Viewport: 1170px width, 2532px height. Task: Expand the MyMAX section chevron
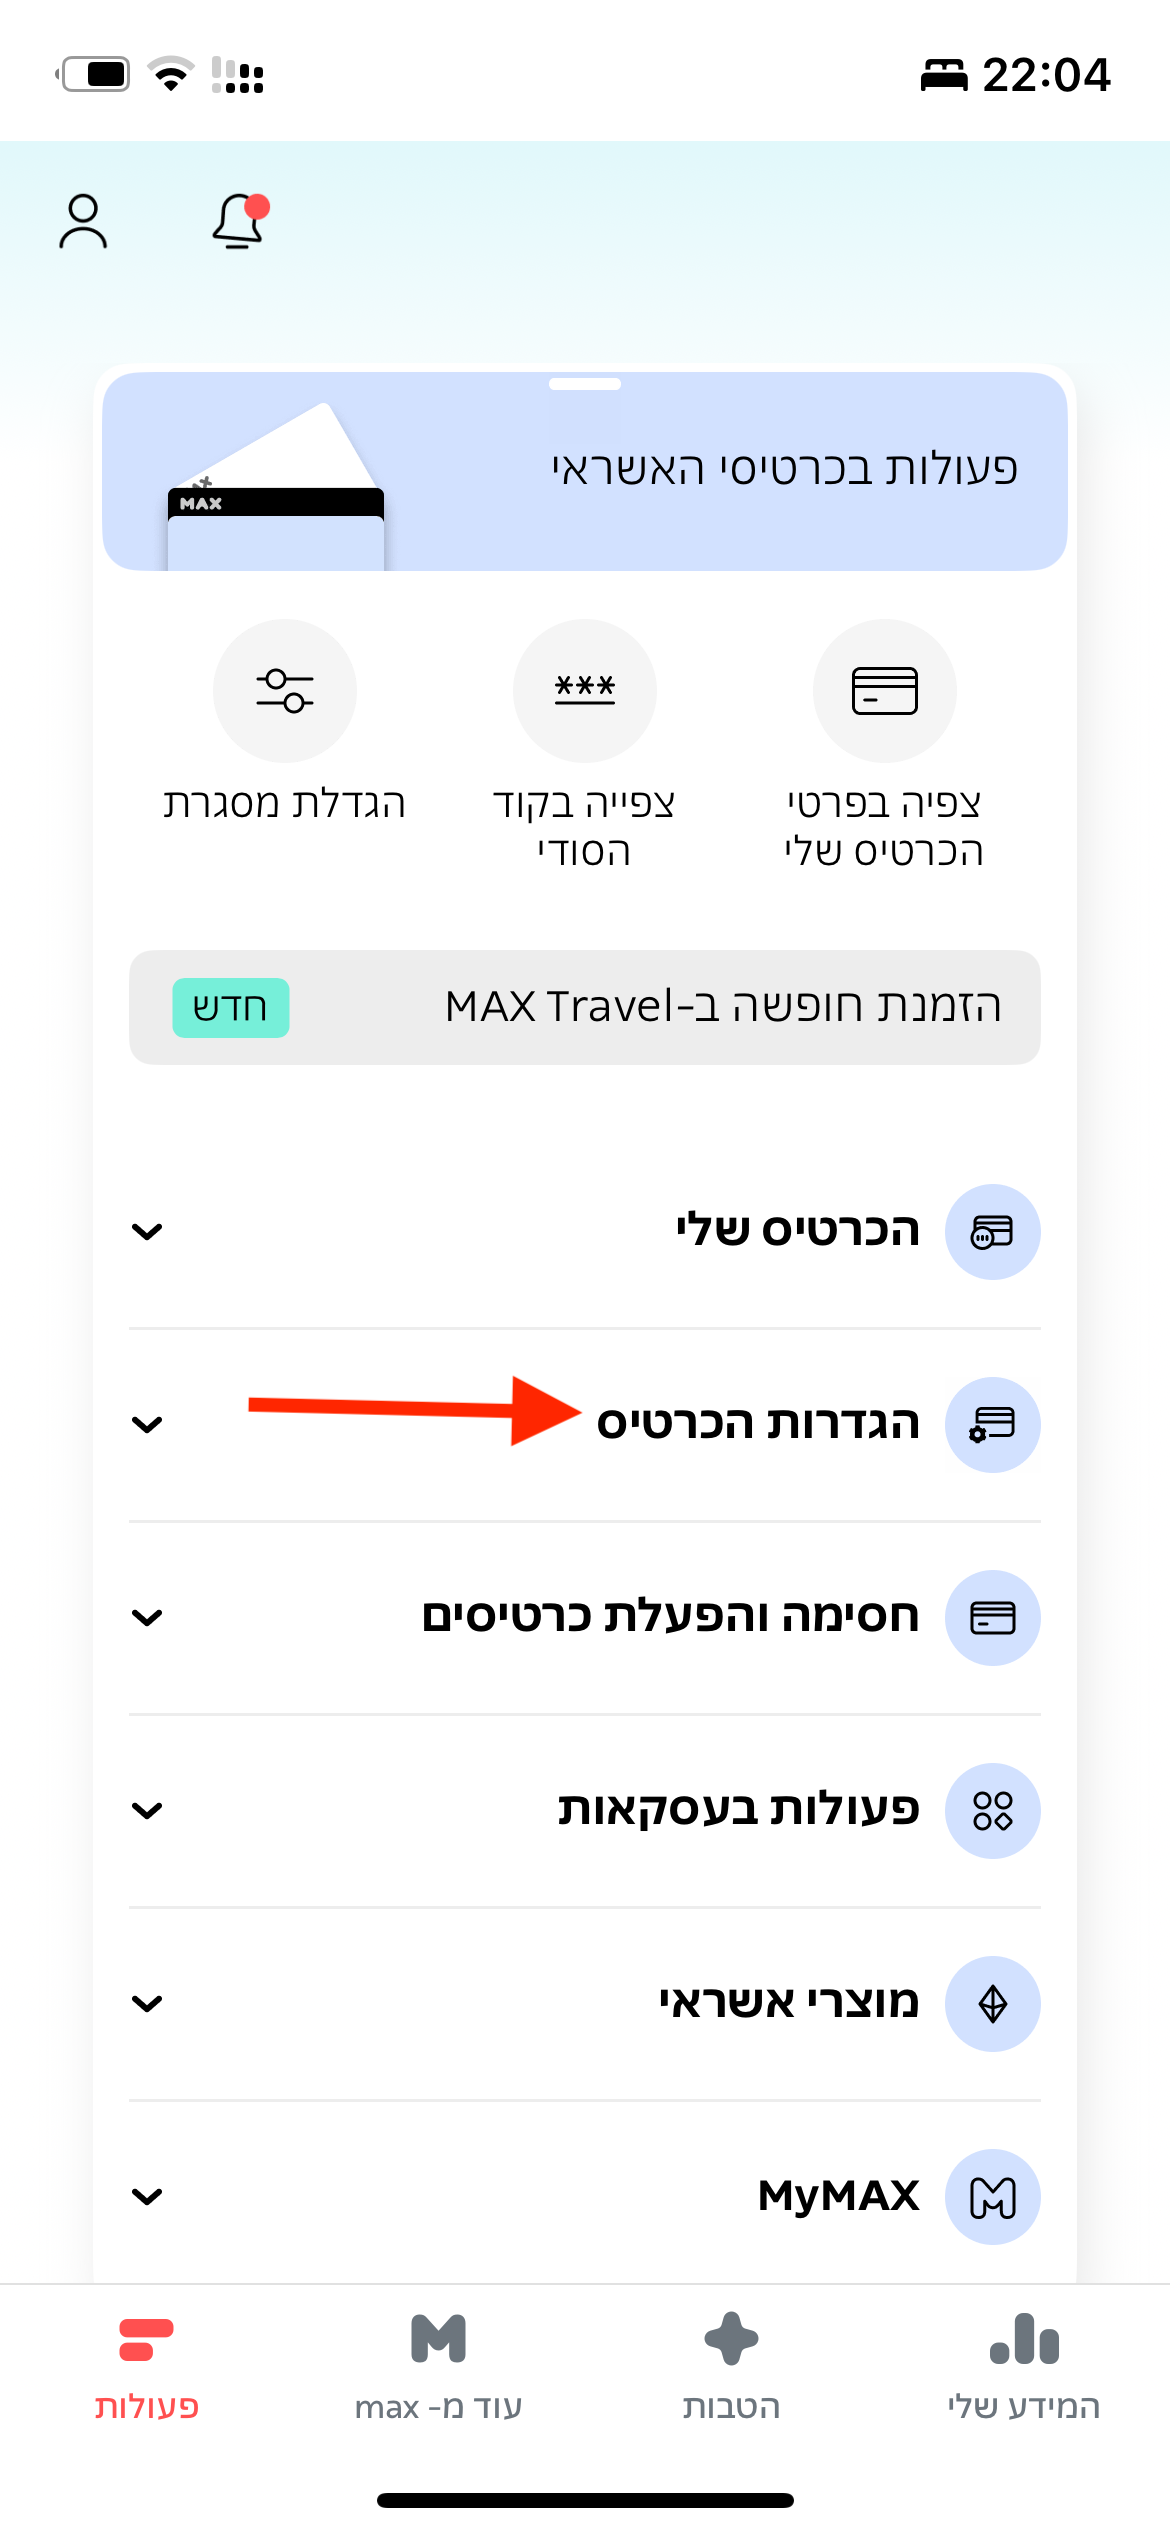pos(146,2196)
